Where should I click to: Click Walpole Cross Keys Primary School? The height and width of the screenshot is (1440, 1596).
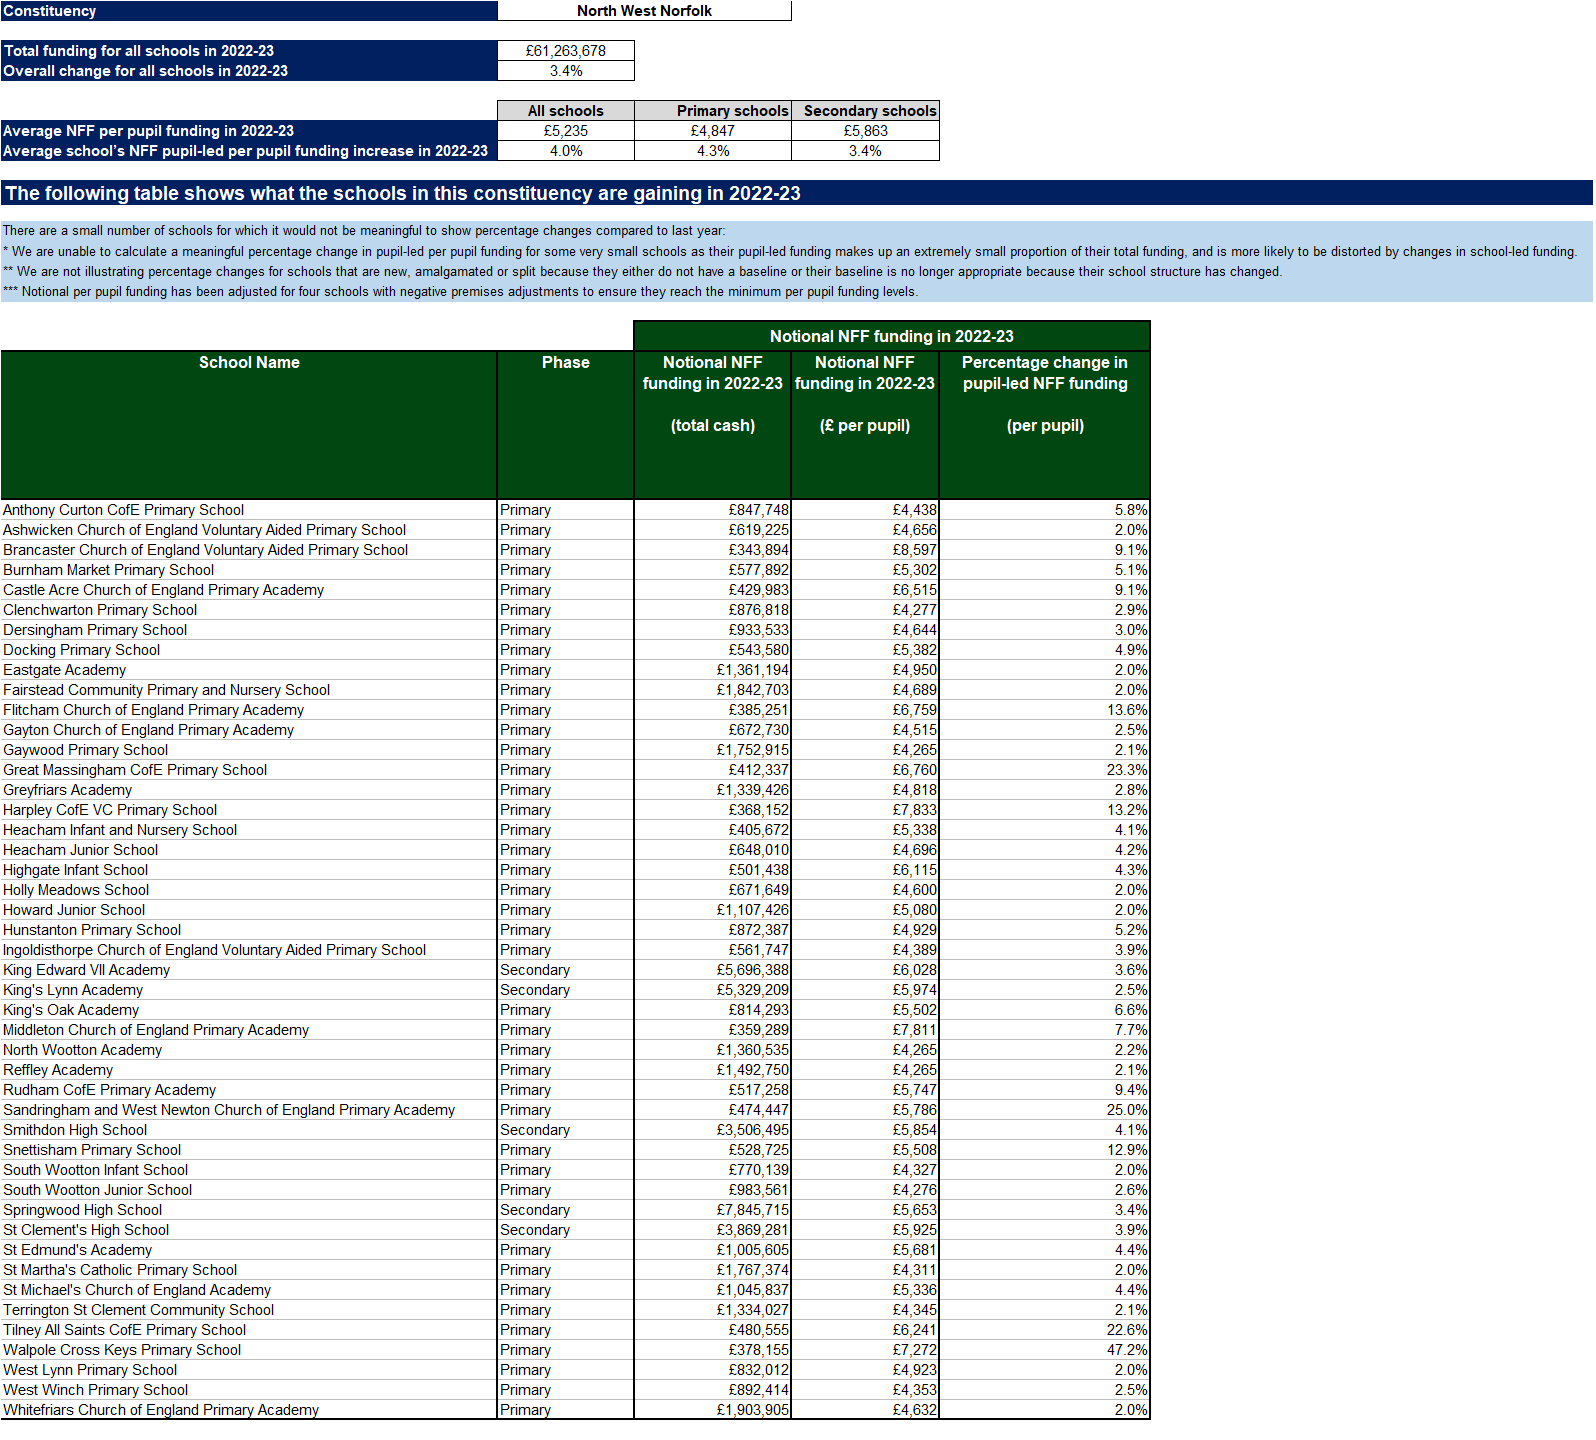click(122, 1350)
